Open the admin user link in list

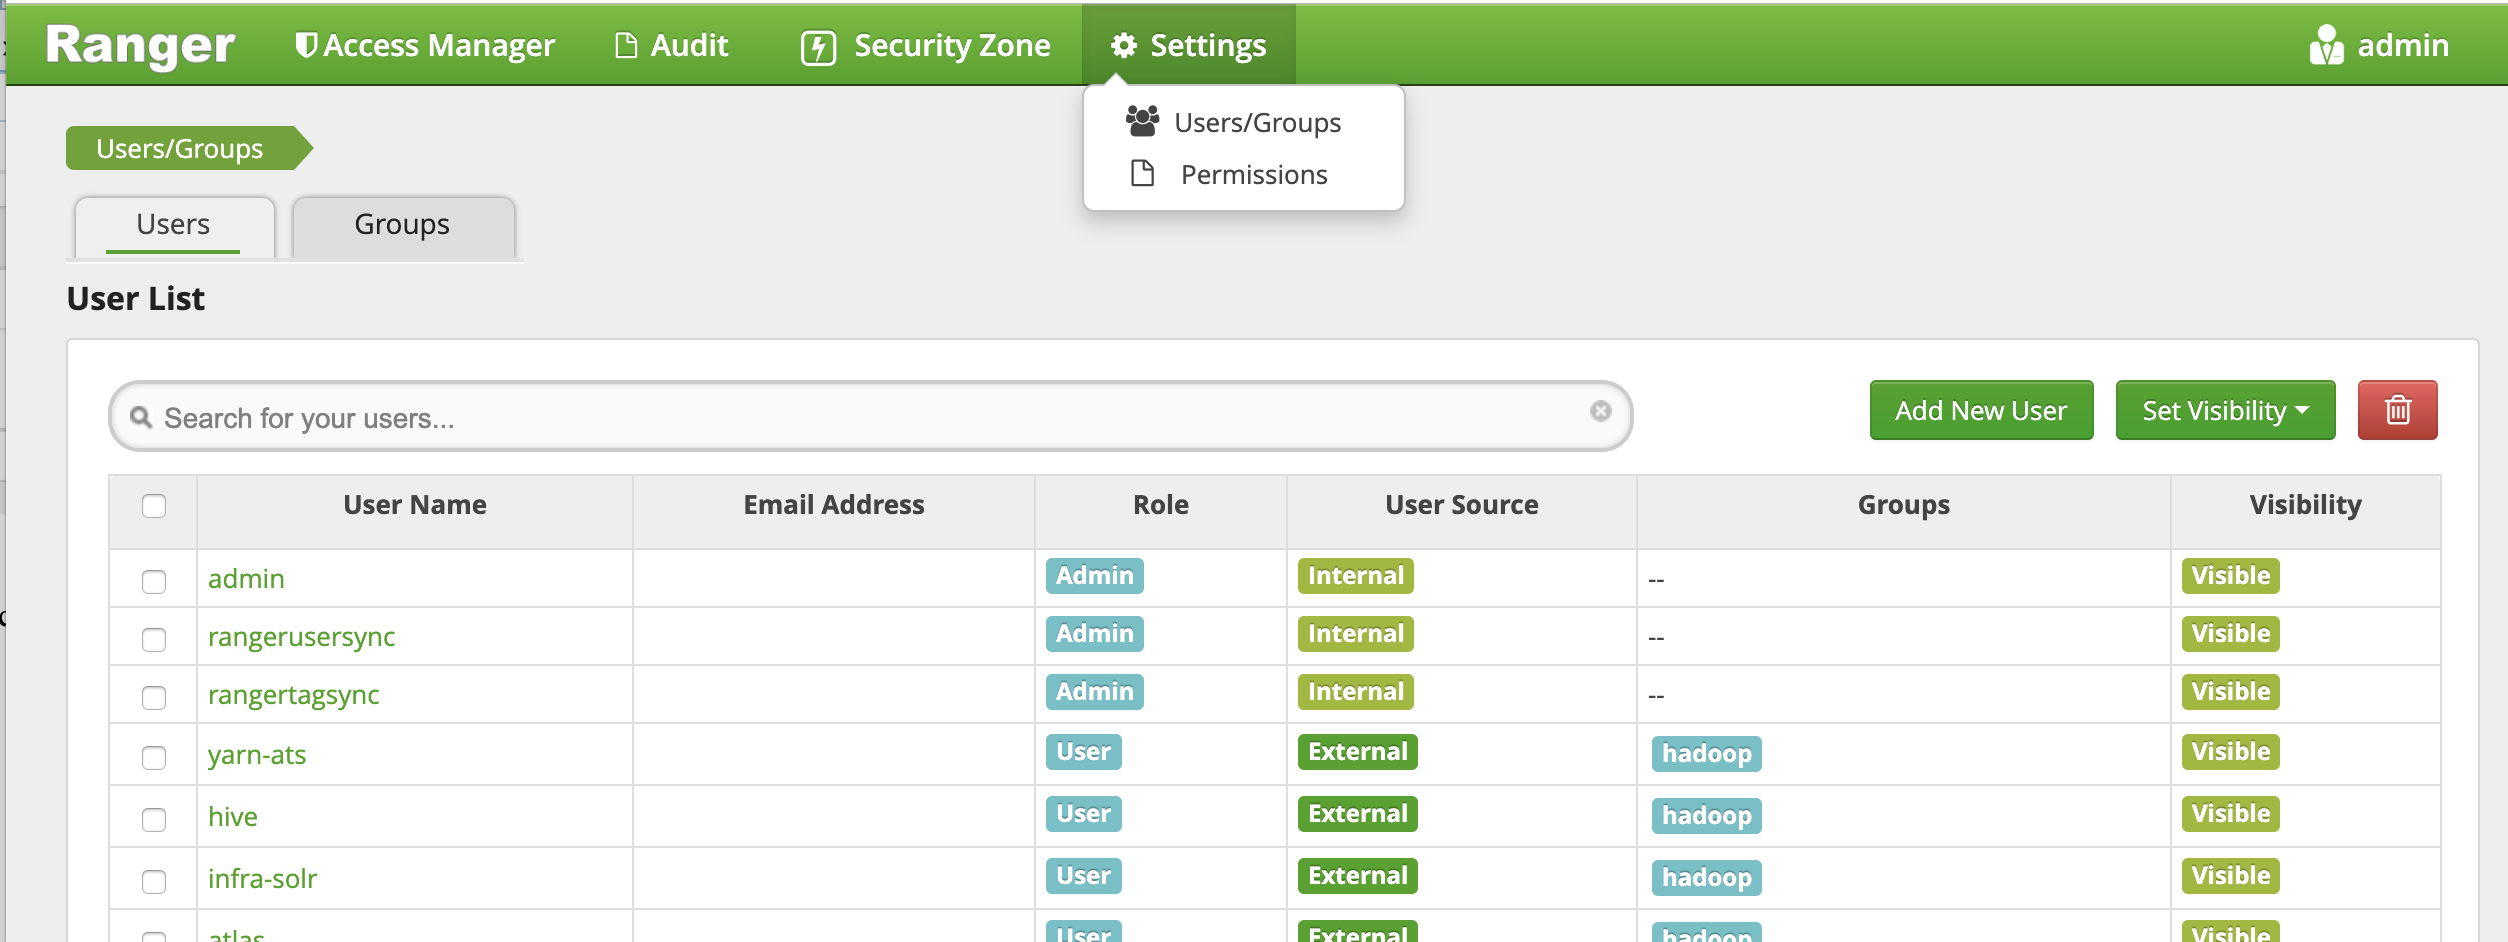[x=246, y=579]
